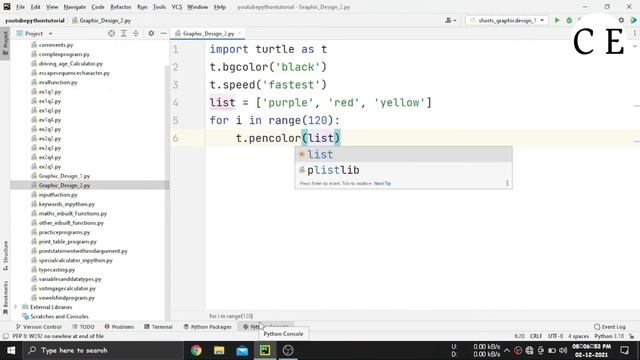Open run configuration dropdown shorts_graphicdesign_1
This screenshot has width=640, height=360.
tap(507, 20)
